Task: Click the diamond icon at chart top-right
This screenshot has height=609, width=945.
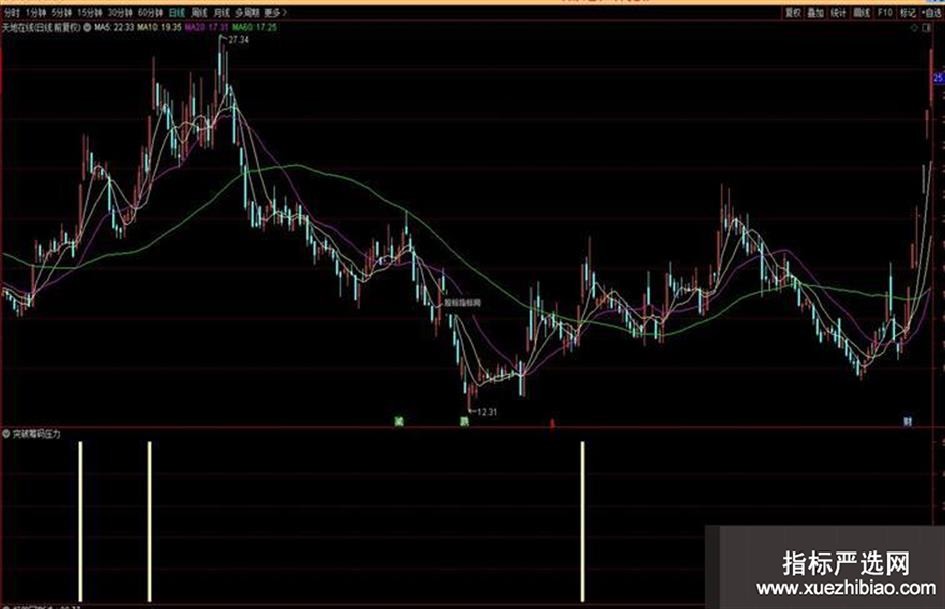Action: pos(915,28)
